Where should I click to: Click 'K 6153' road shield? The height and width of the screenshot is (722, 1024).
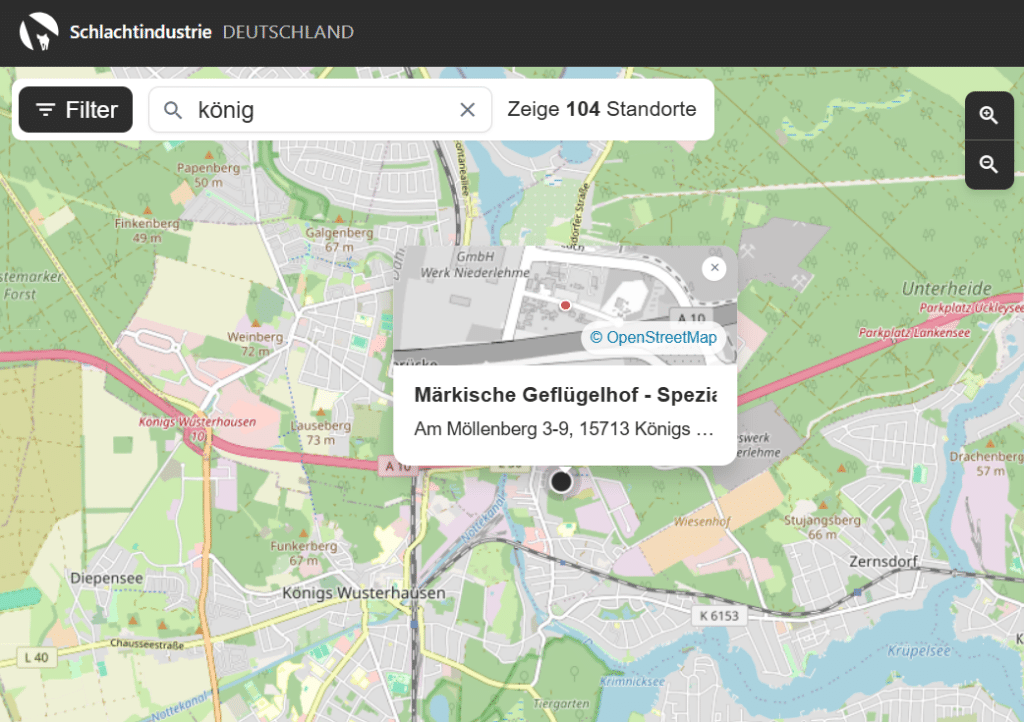pos(719,616)
